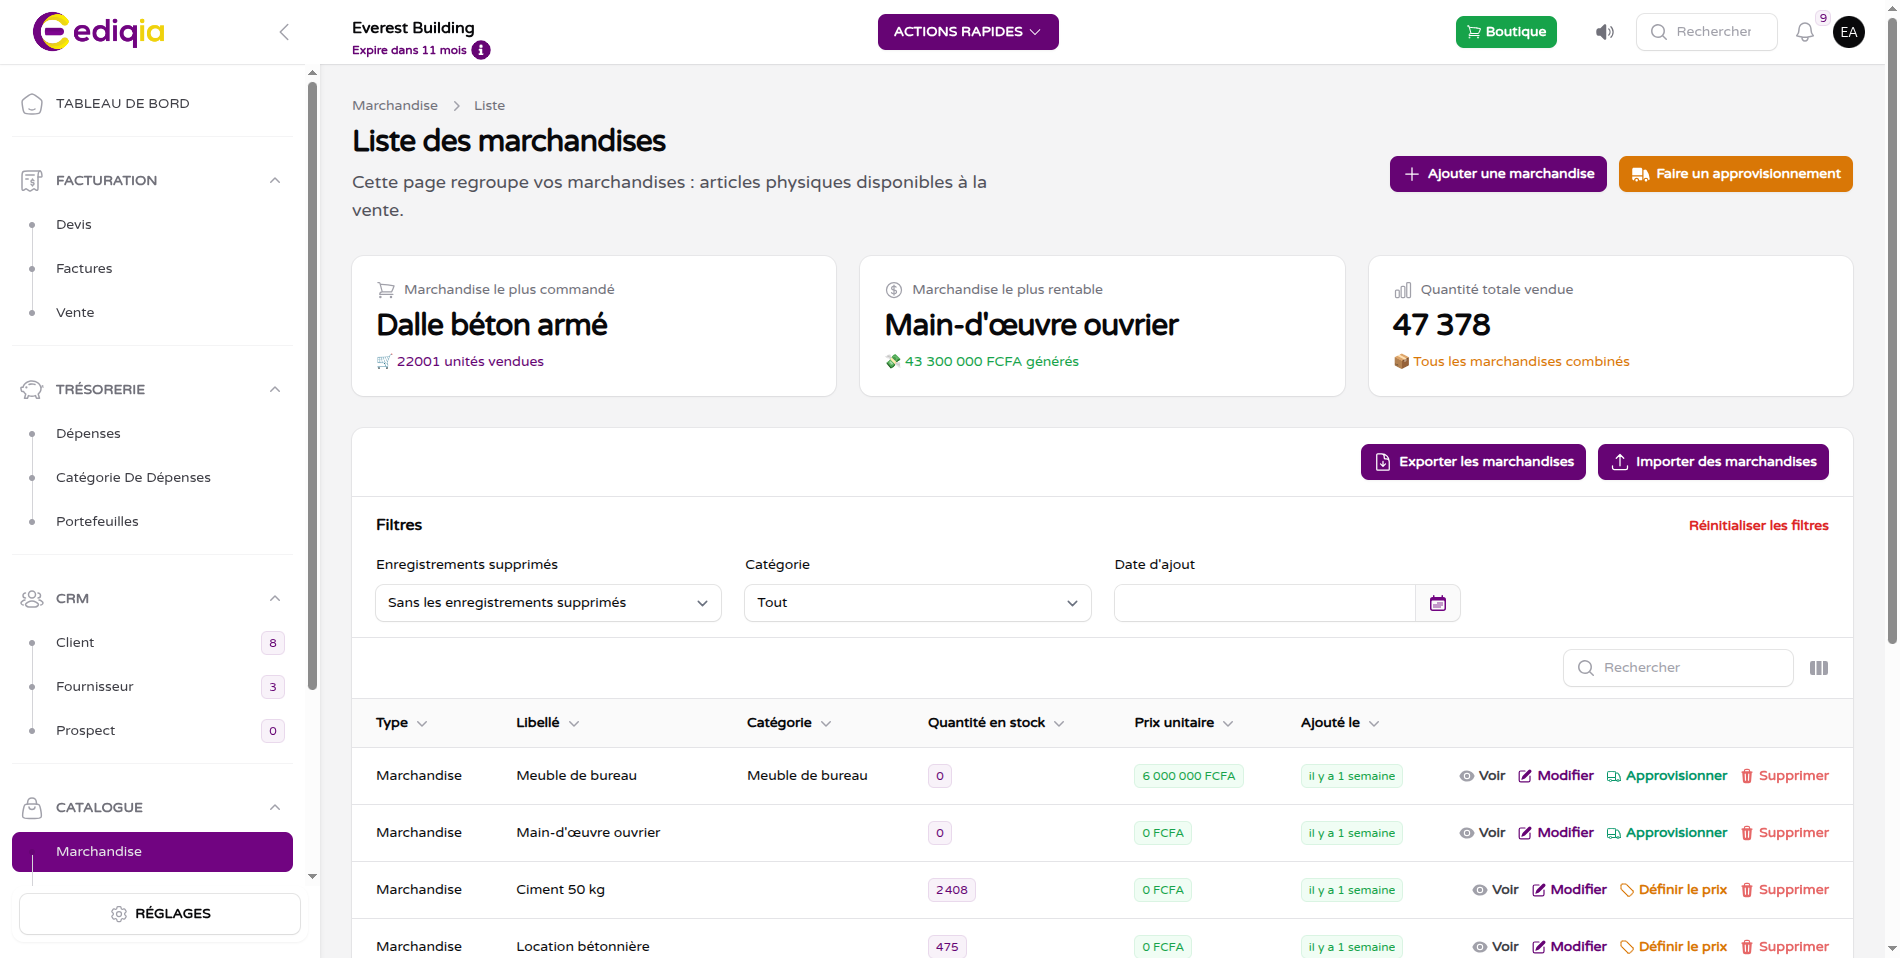Click the CRM people icon
The image size is (1900, 958).
point(32,599)
